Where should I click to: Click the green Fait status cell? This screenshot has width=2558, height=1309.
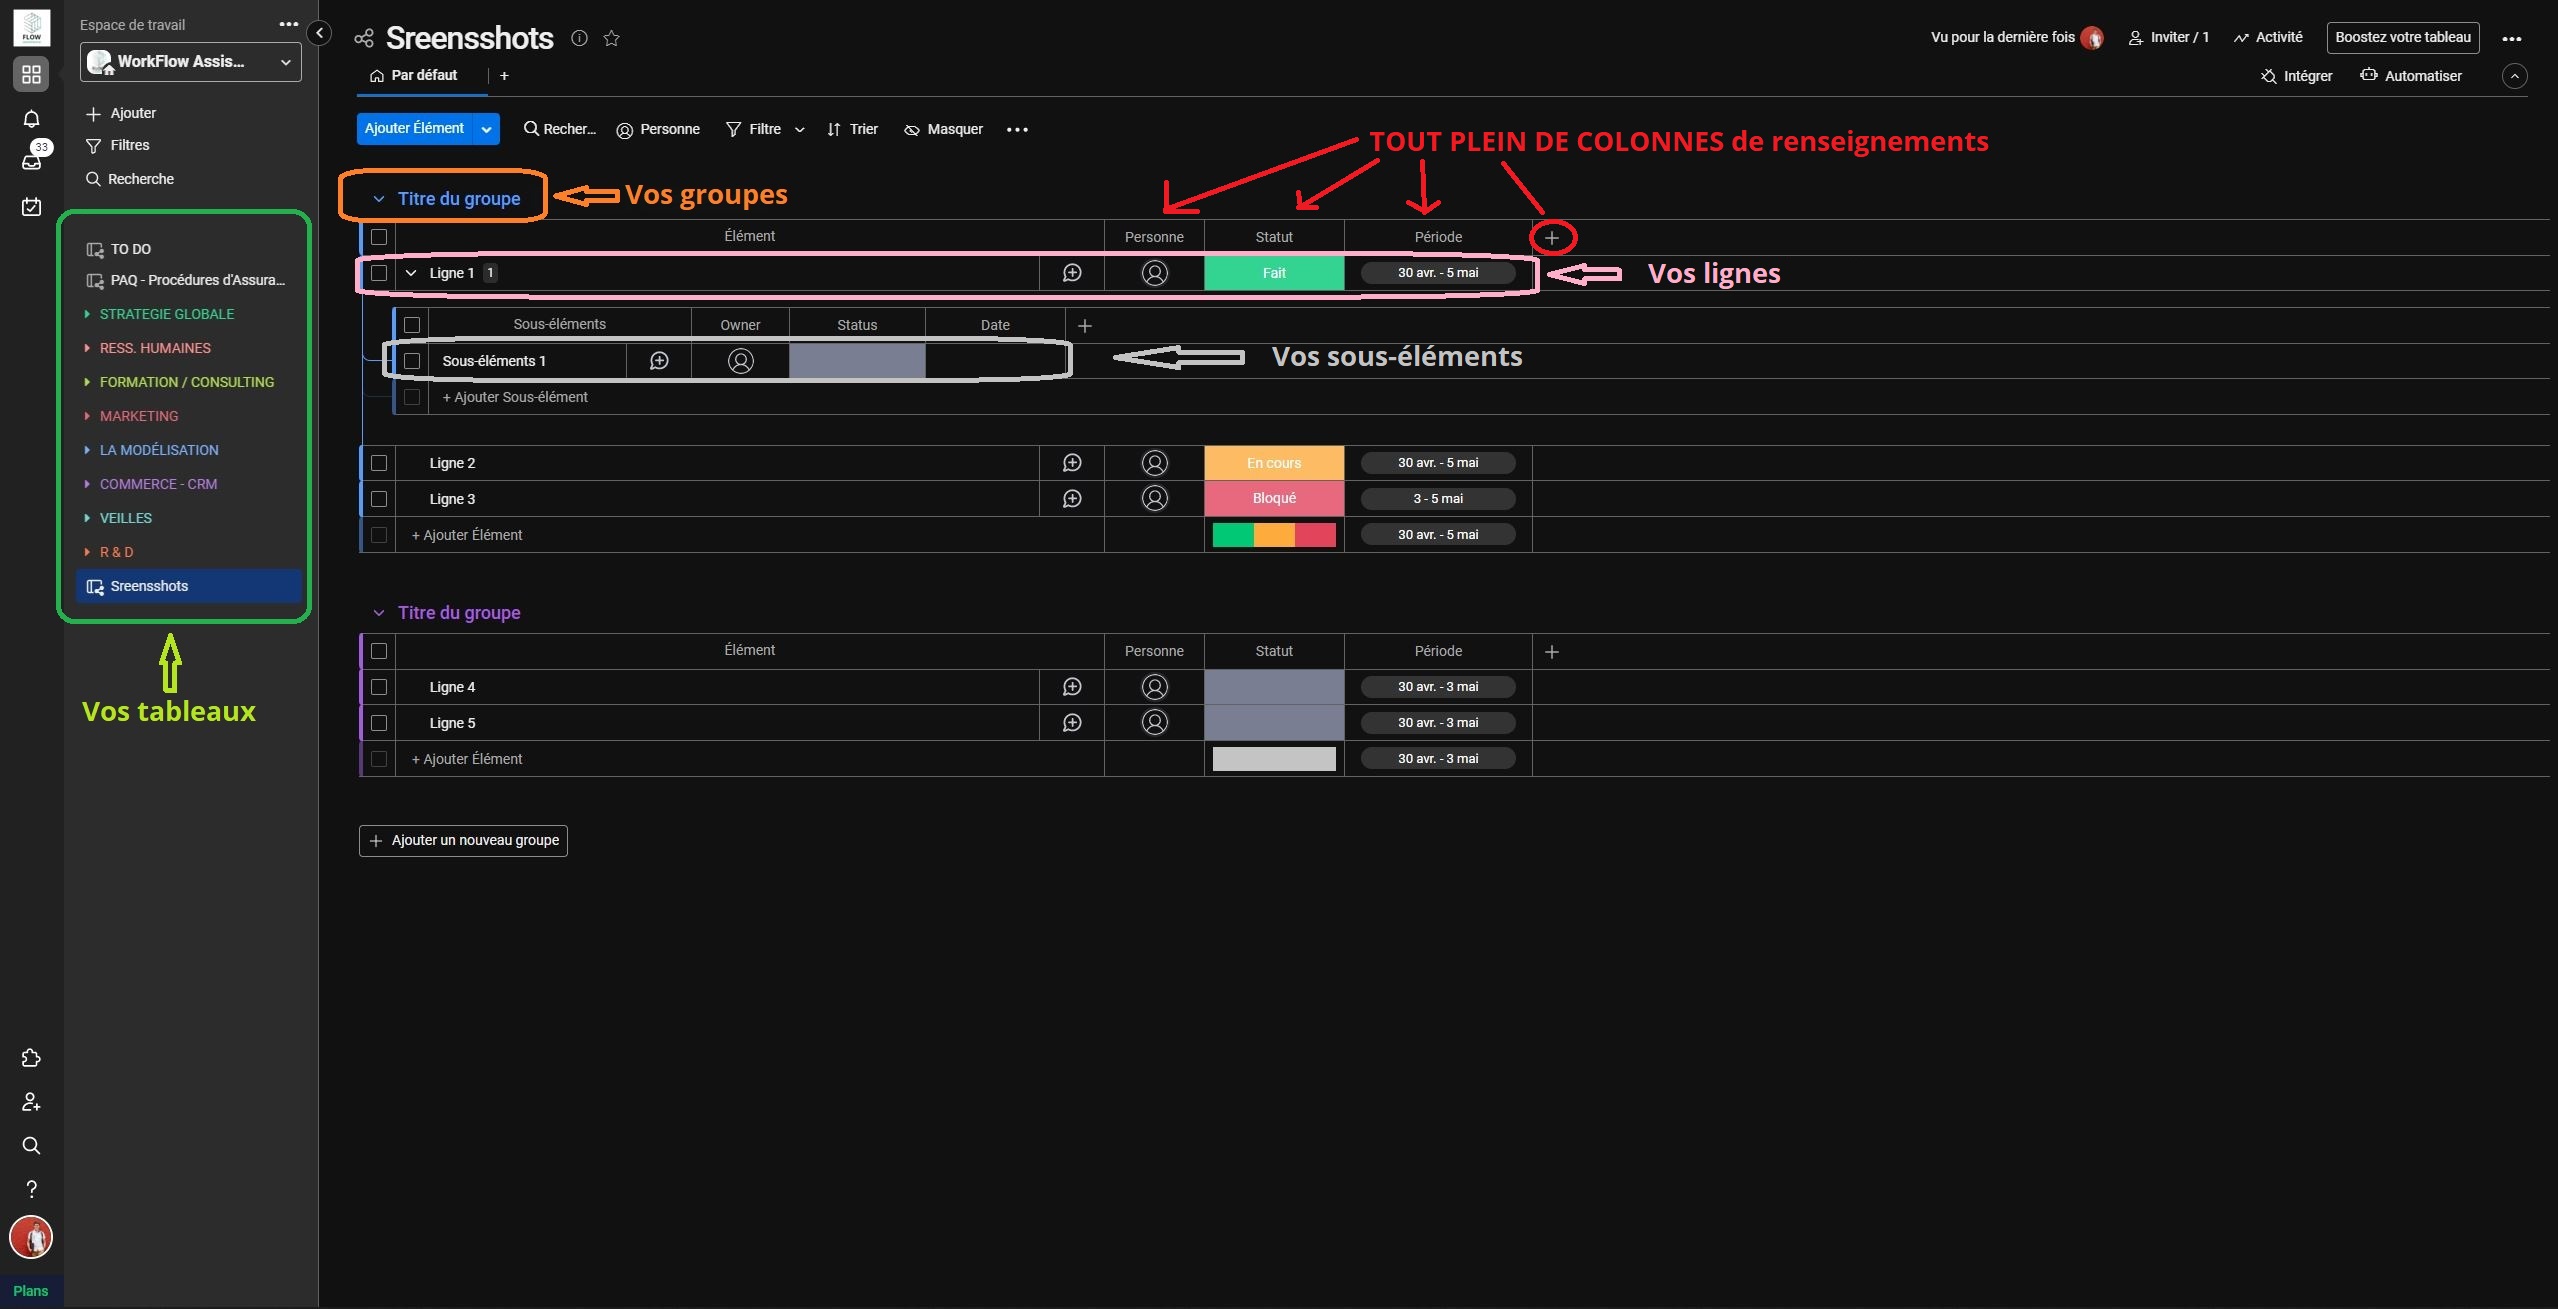pos(1273,272)
